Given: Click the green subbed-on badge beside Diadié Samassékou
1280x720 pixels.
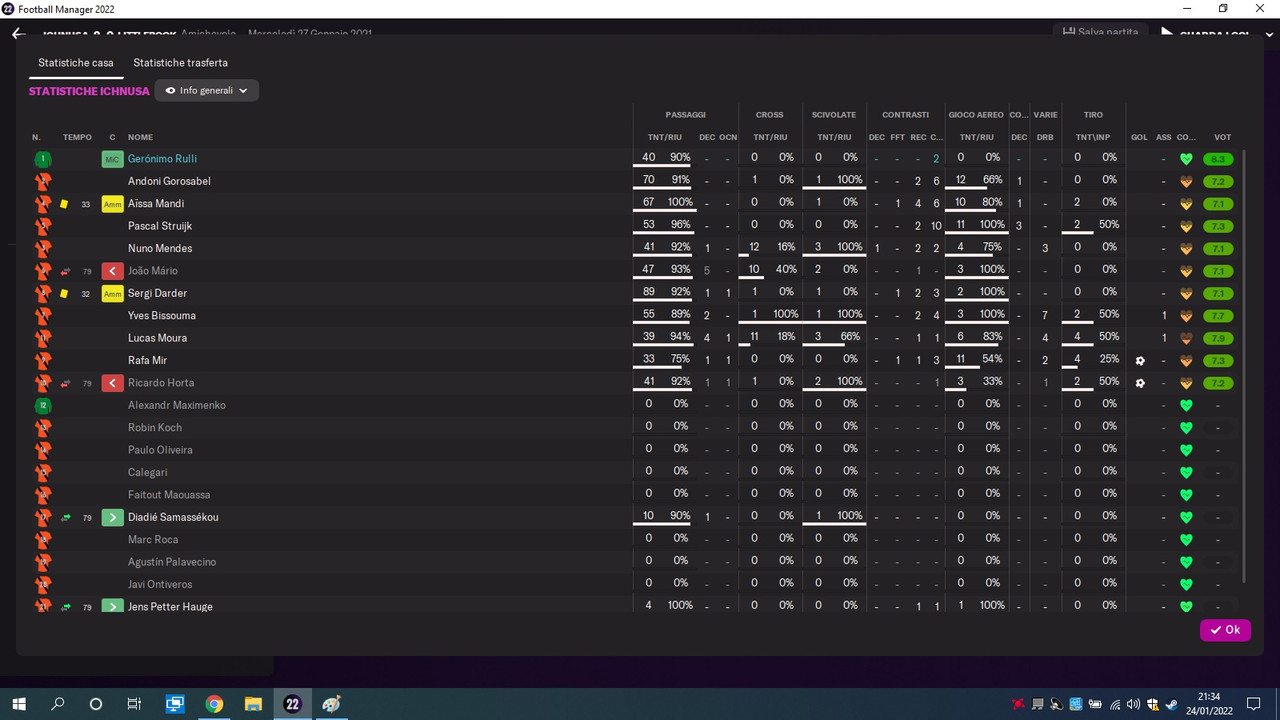Looking at the screenshot, I should click(x=113, y=517).
